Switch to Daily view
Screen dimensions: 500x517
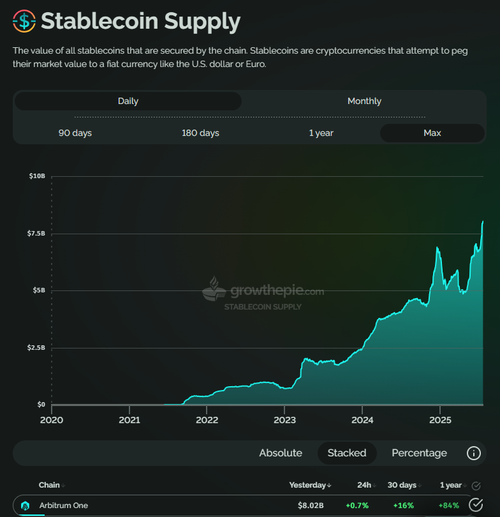(128, 101)
